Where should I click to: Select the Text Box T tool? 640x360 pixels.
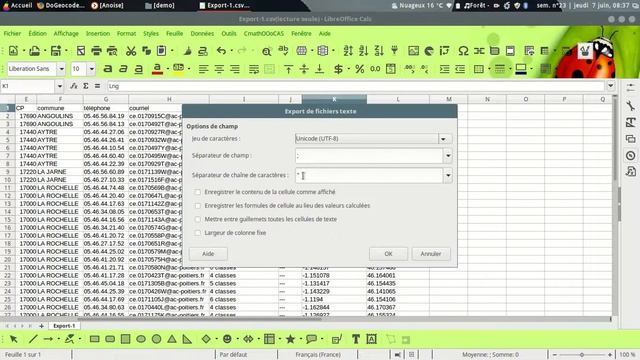356,339
